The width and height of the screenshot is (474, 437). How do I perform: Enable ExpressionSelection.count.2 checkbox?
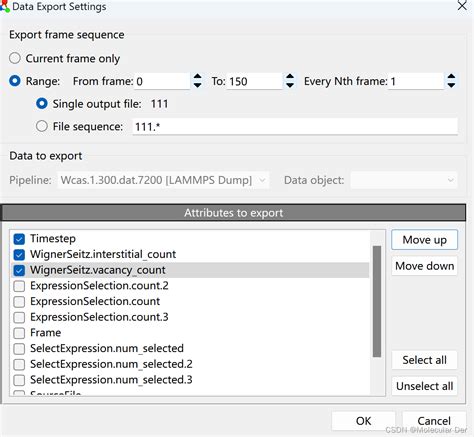[19, 286]
